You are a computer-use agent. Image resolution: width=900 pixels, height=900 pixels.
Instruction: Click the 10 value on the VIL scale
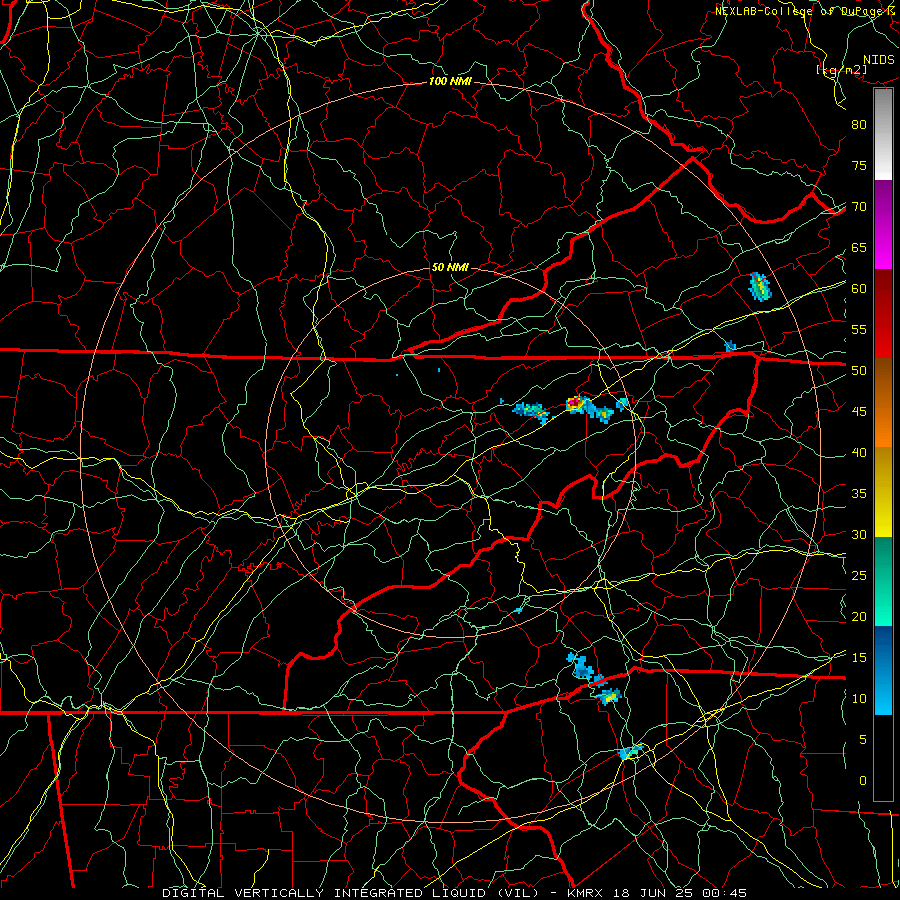[859, 699]
